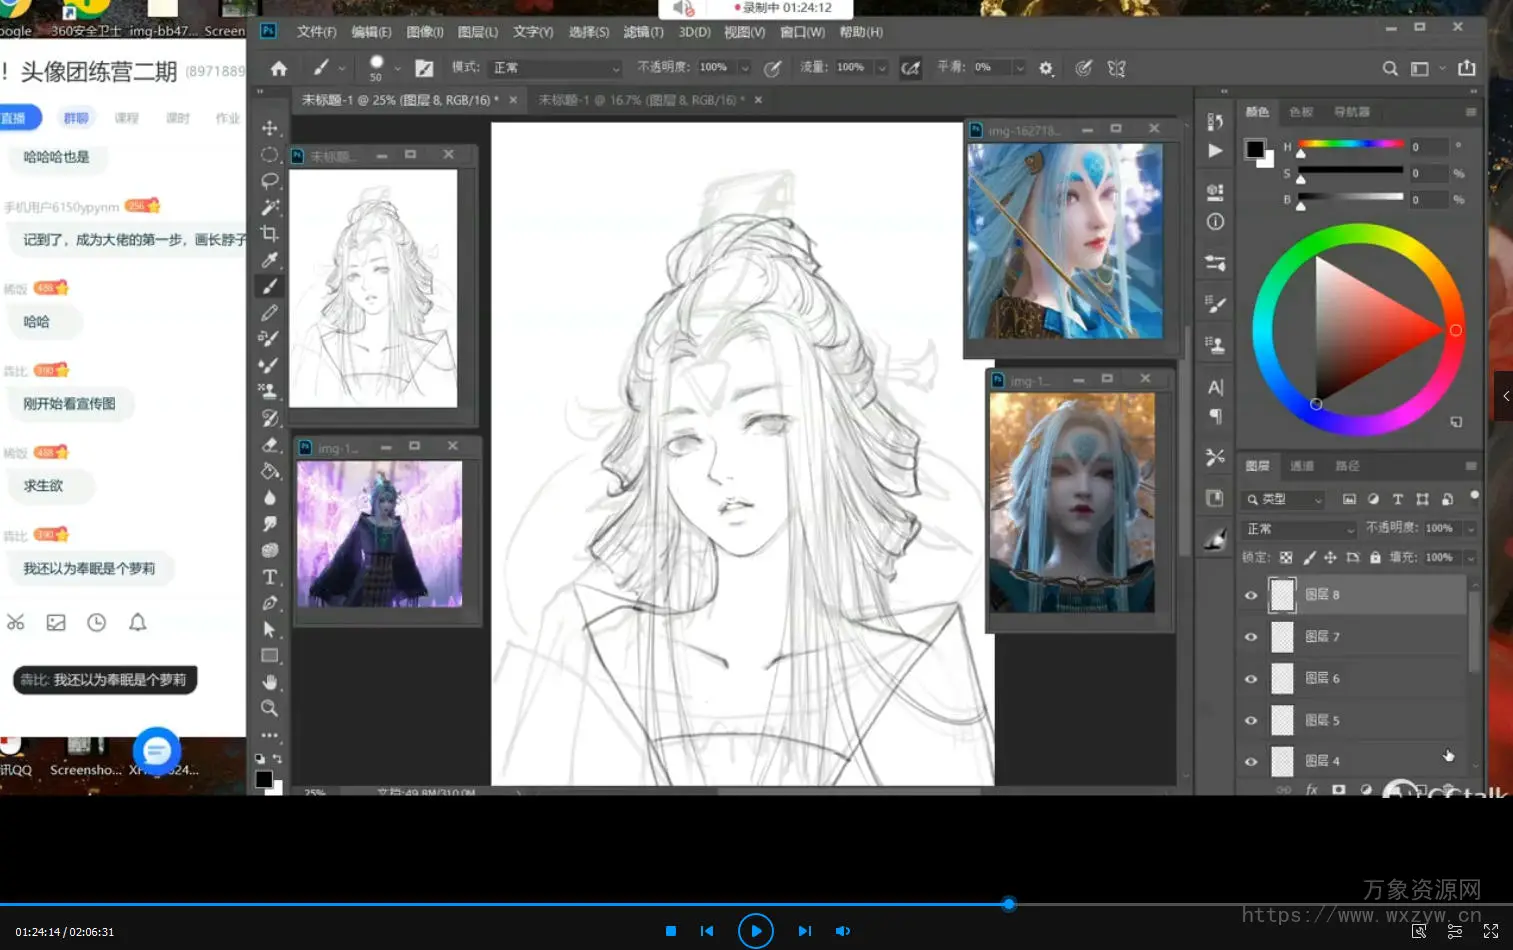This screenshot has width=1513, height=950.
Task: Expand the layer blend mode dropdown
Action: [1298, 529]
